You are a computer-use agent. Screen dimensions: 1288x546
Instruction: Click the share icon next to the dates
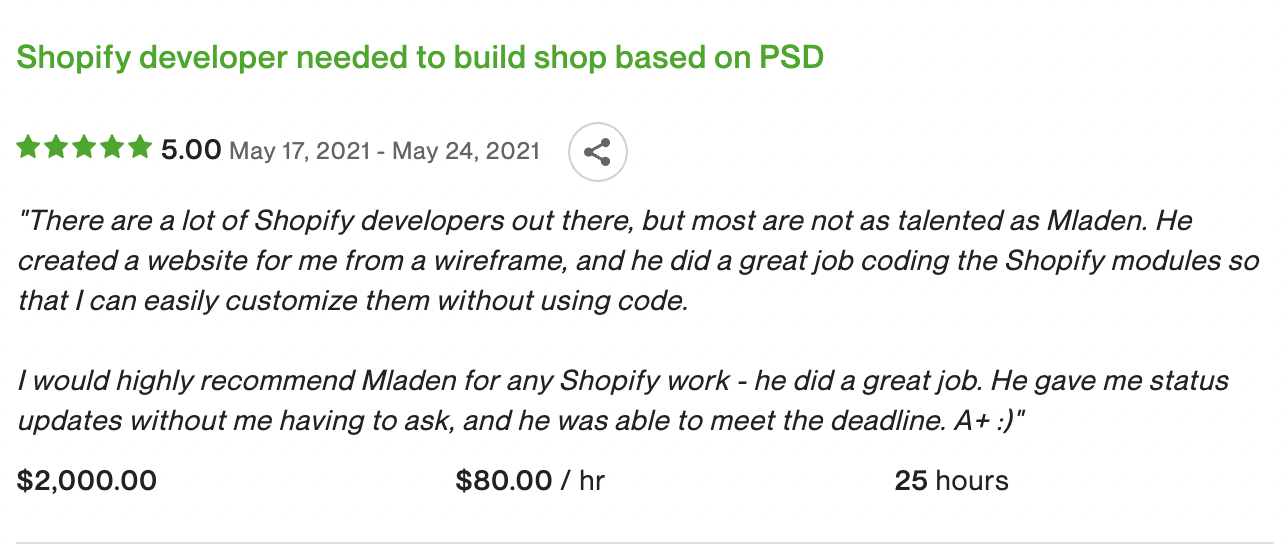[x=598, y=152]
